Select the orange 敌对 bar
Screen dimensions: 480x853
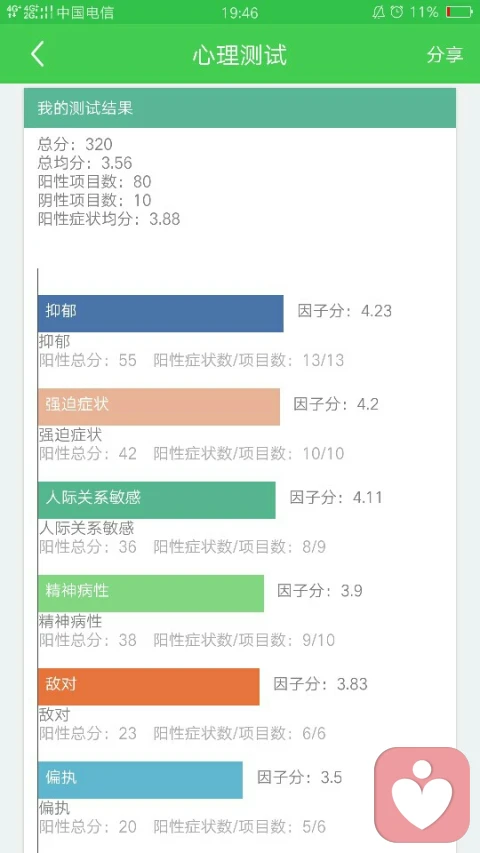[x=149, y=687]
